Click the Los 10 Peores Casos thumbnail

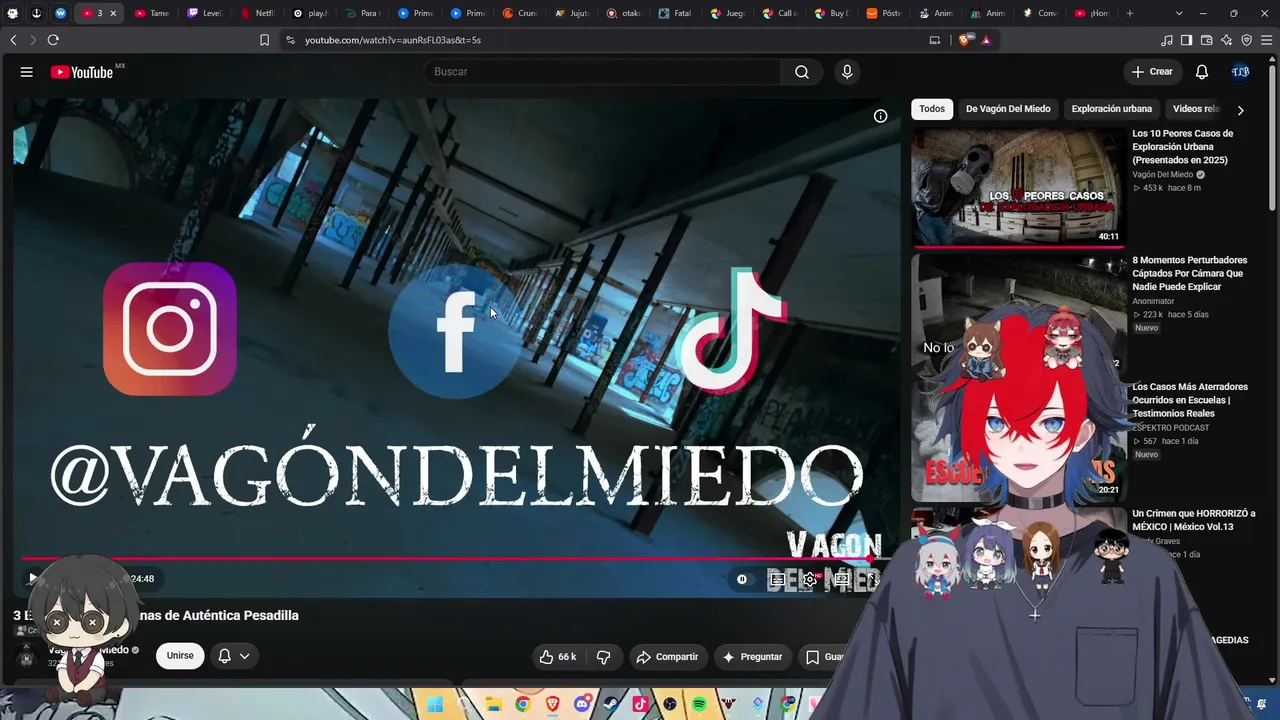[1018, 186]
